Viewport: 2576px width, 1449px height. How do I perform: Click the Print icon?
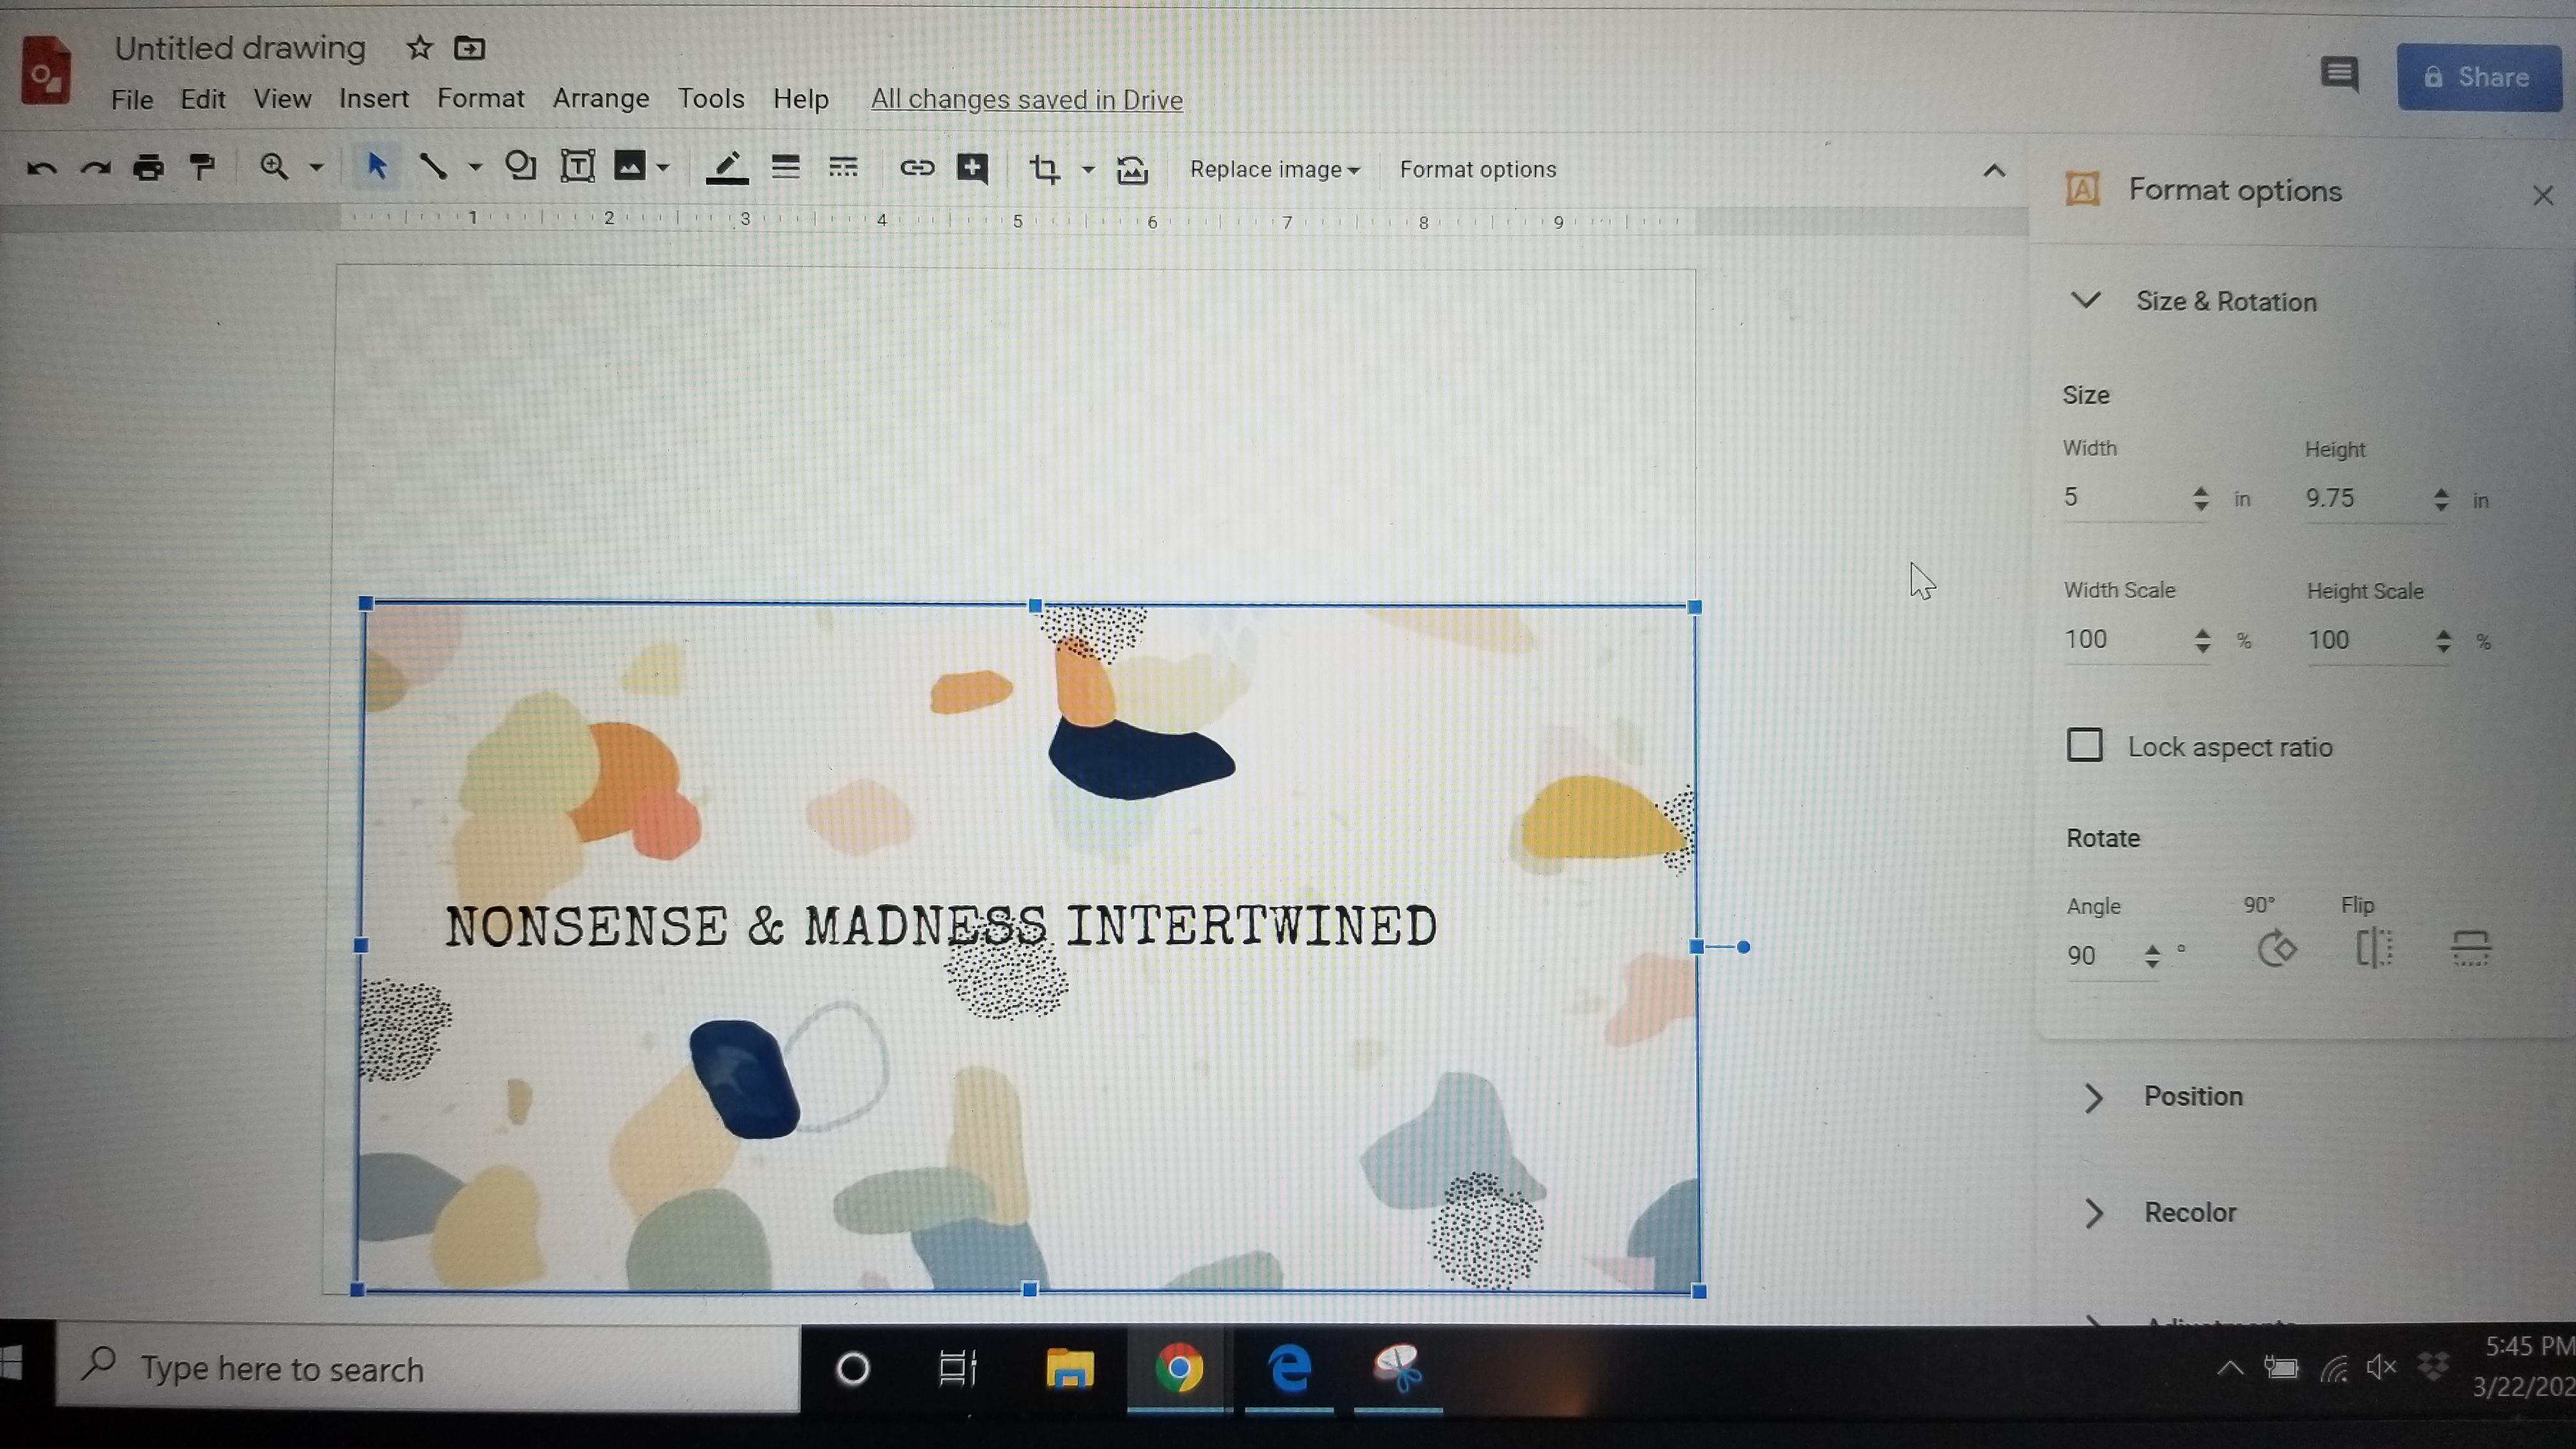click(x=148, y=167)
